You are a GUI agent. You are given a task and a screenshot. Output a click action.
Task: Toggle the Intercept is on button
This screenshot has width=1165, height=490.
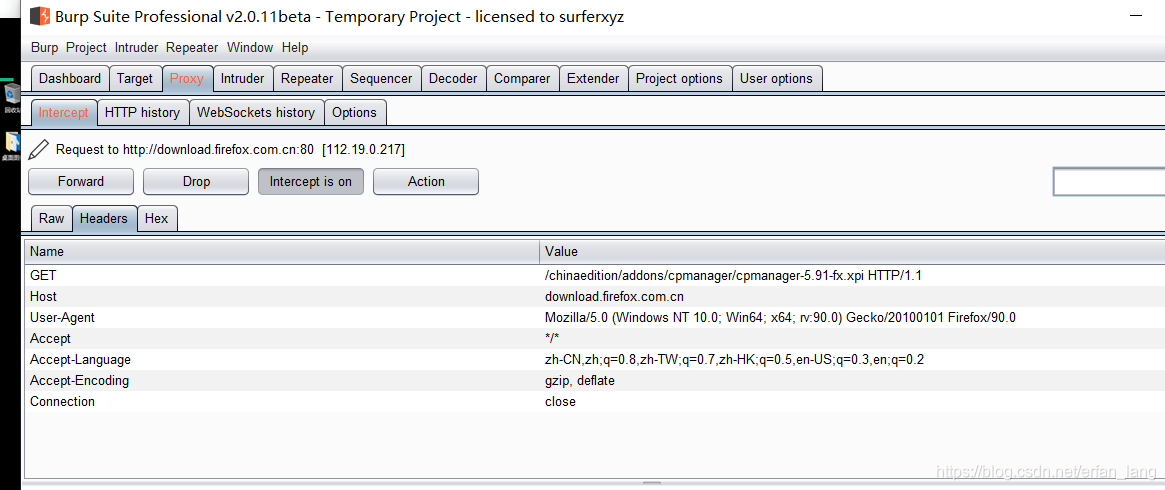pyautogui.click(x=311, y=182)
